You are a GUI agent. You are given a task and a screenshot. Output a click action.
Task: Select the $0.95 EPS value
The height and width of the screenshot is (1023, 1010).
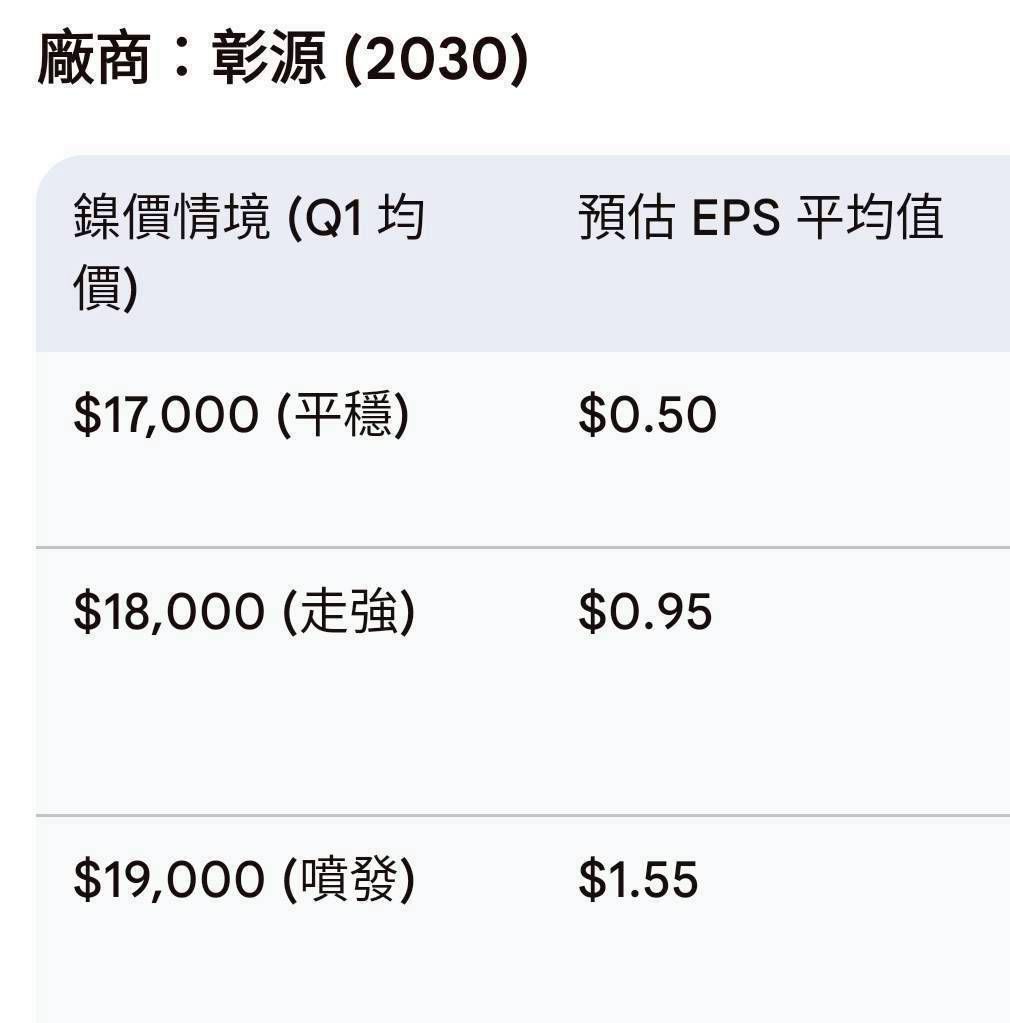point(645,612)
